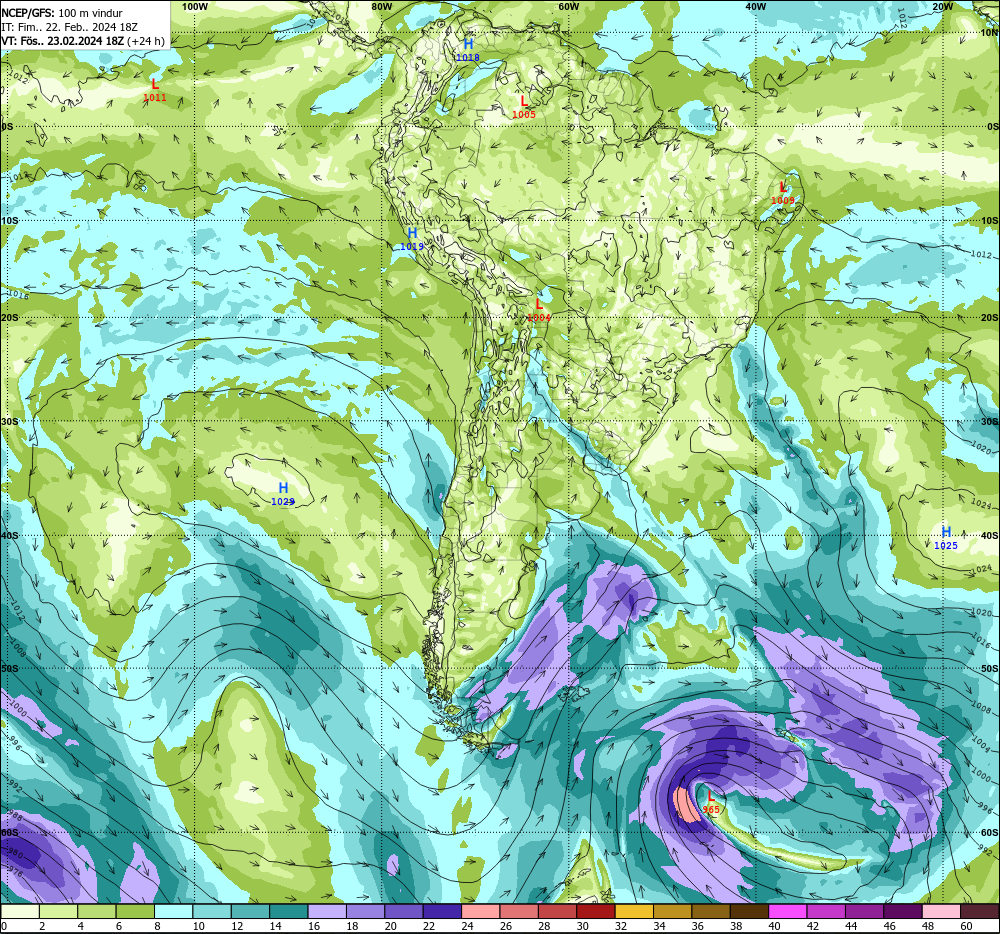1000x934 pixels.
Task: Pick the legend swatch between 40 and 42
Action: coord(787,912)
